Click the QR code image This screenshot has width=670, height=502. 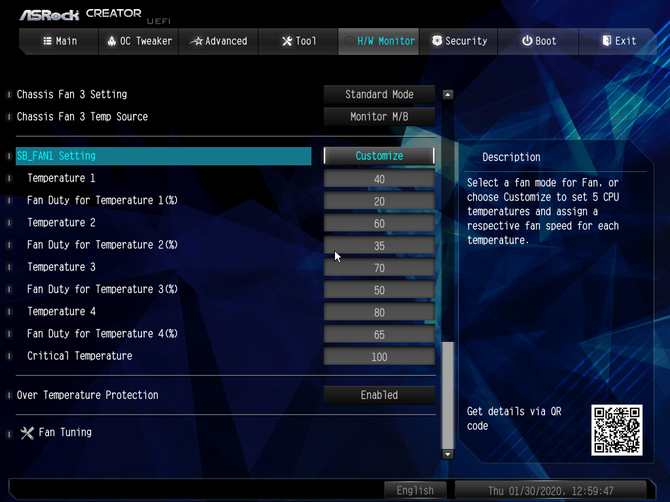click(617, 430)
